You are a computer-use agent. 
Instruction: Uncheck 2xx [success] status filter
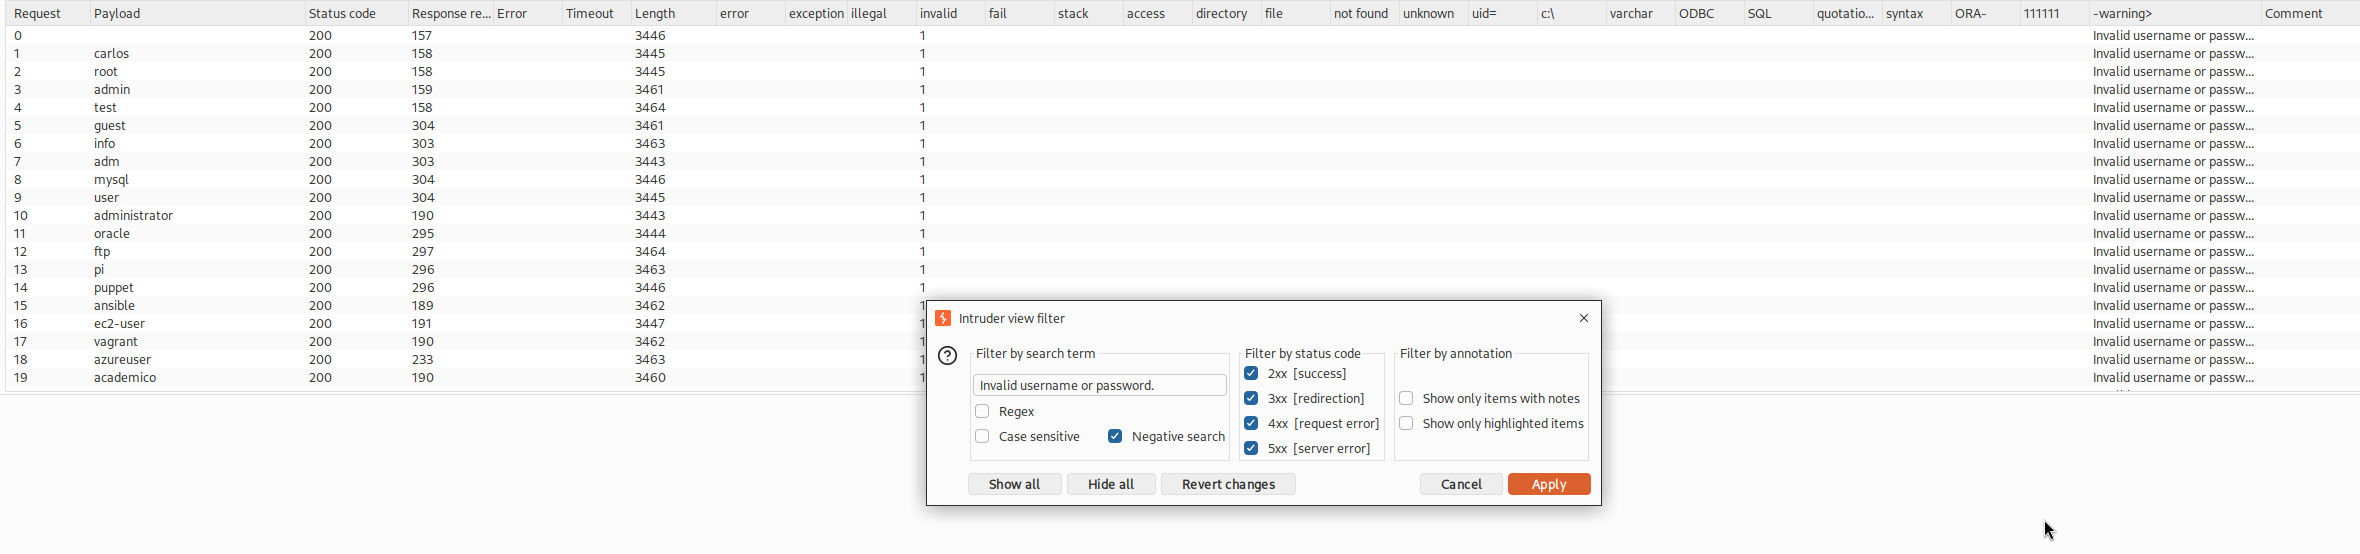(x=1251, y=373)
